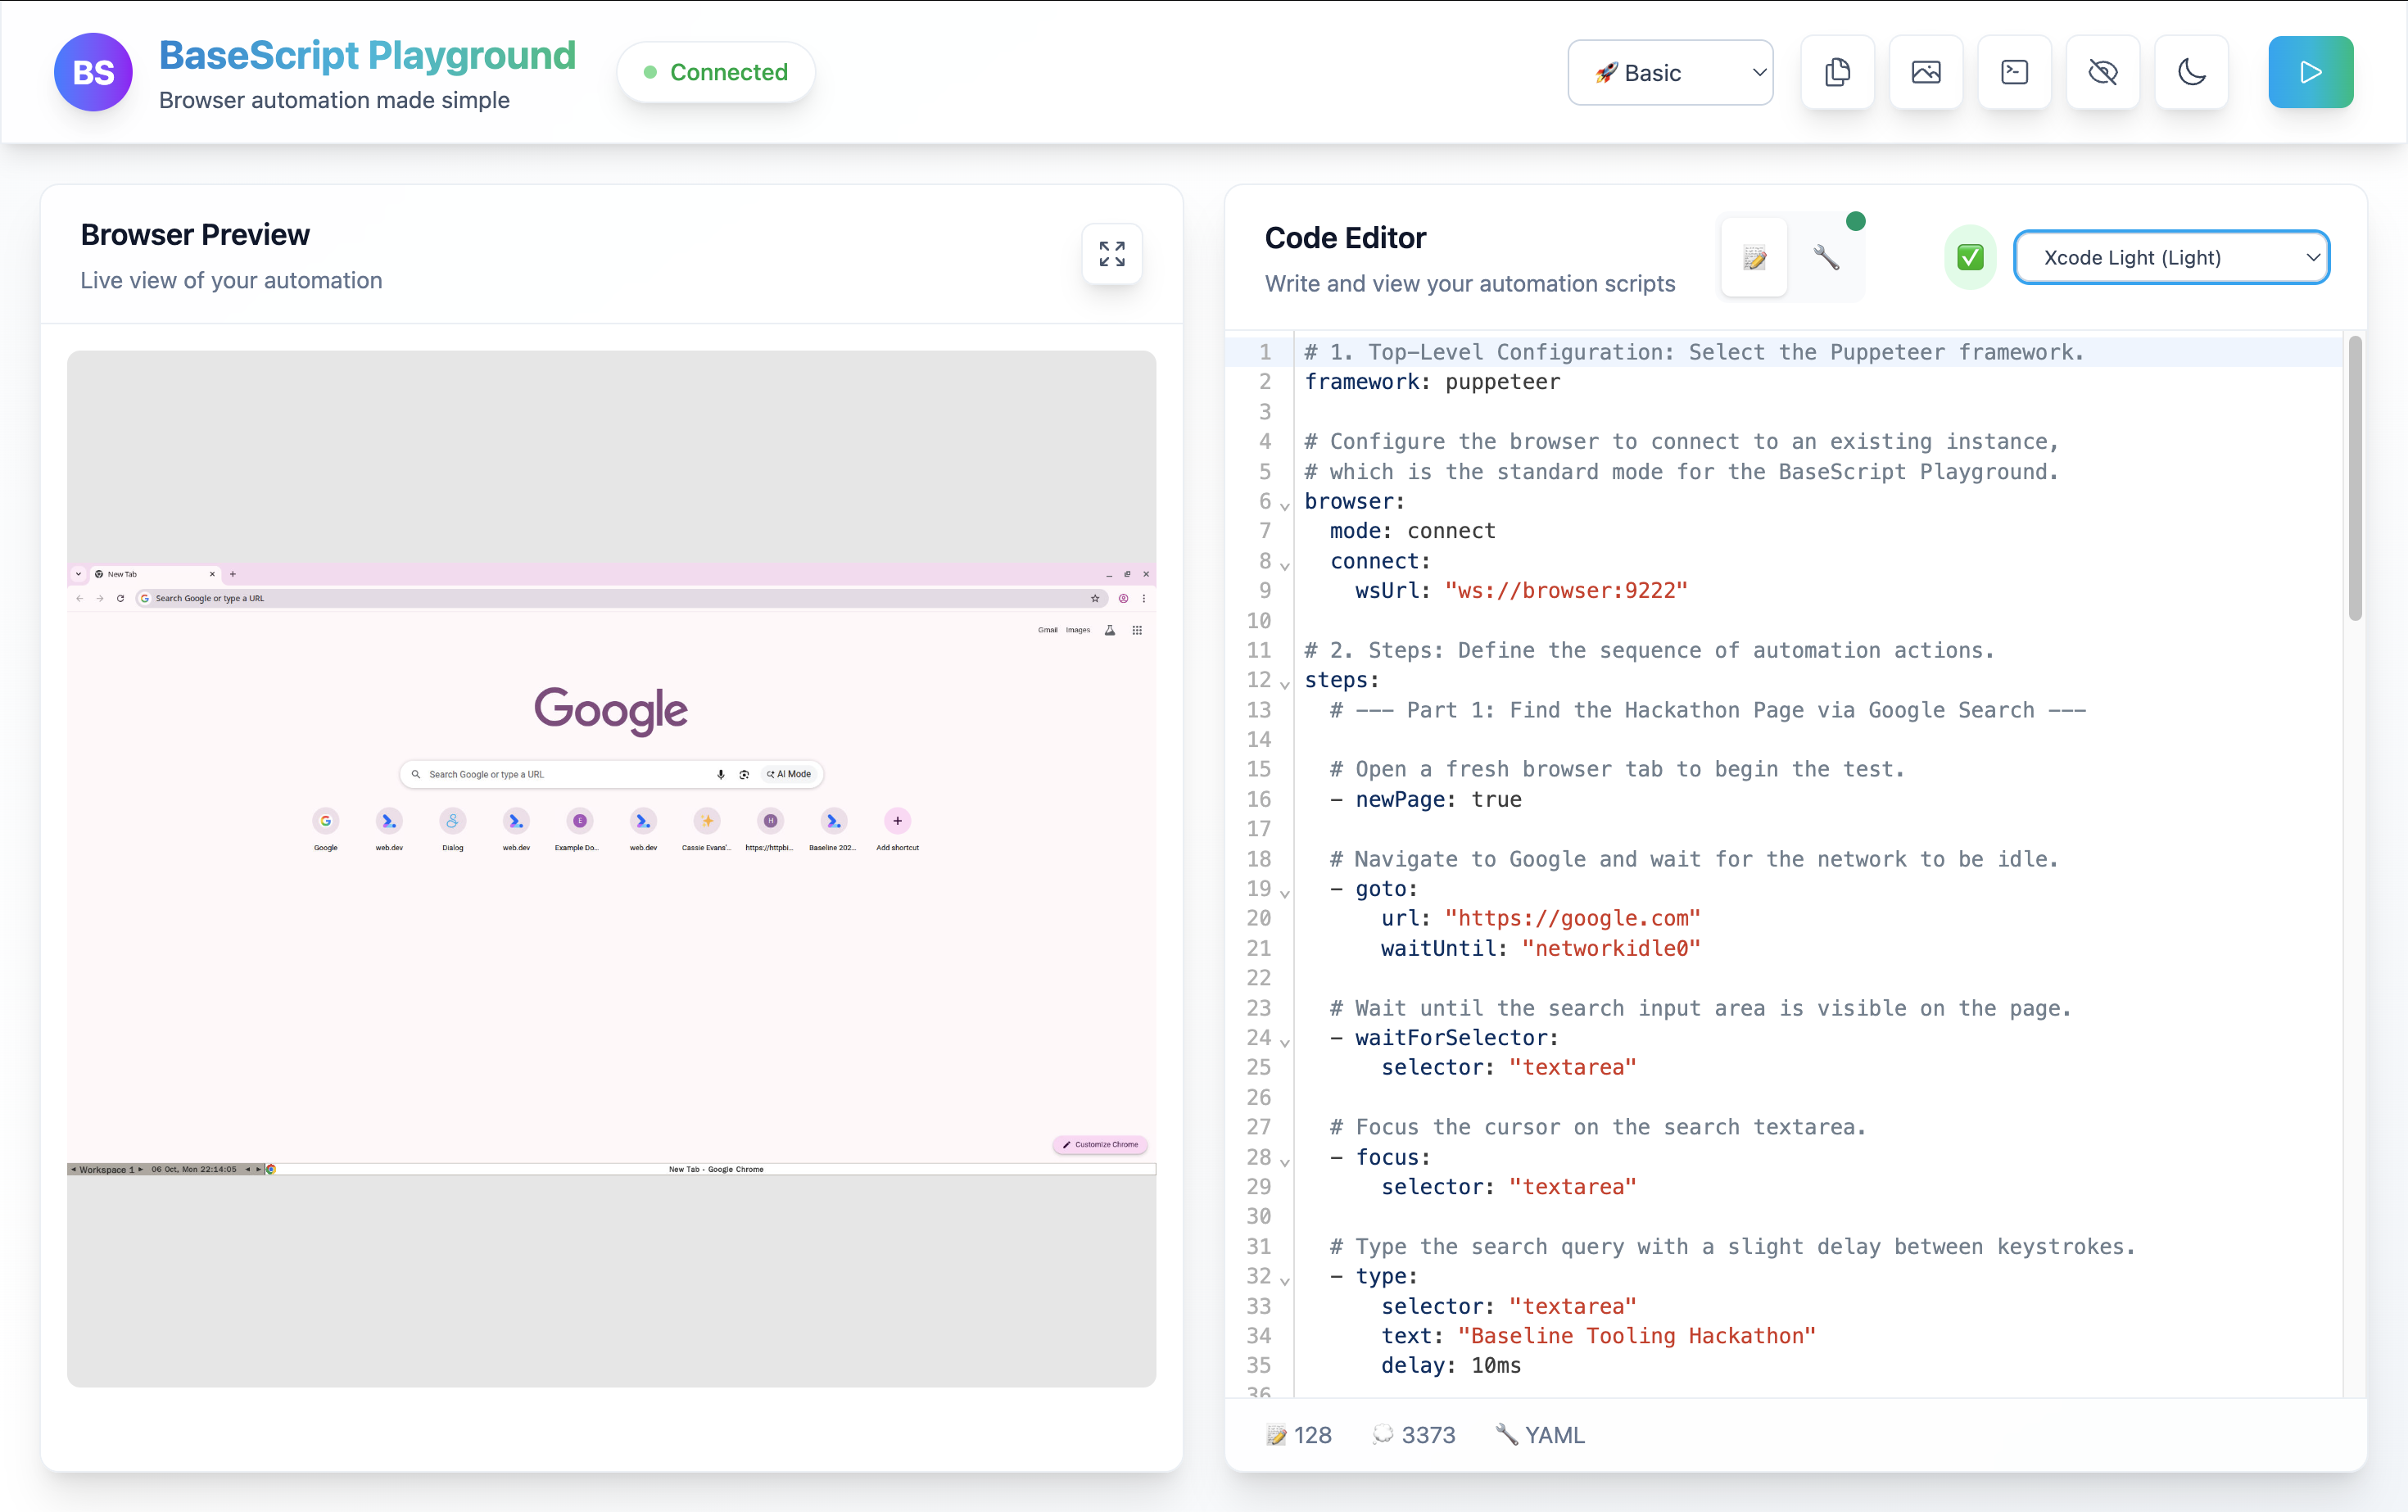Click the live browser preview thumbnail

point(611,868)
